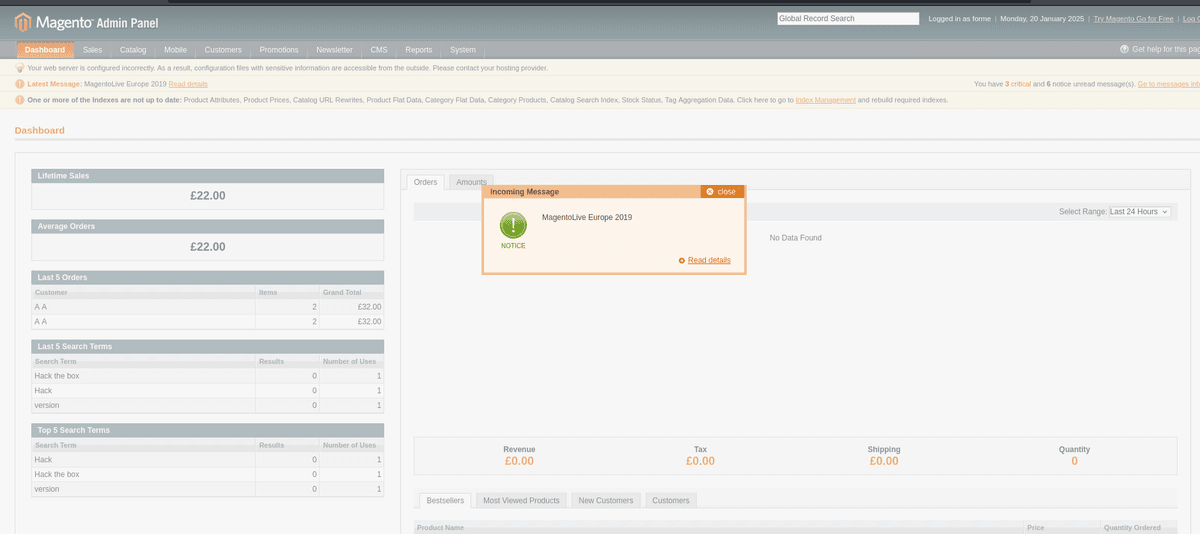The height and width of the screenshot is (534, 1200).
Task: Select the Most Viewed Products tab
Action: tap(520, 500)
